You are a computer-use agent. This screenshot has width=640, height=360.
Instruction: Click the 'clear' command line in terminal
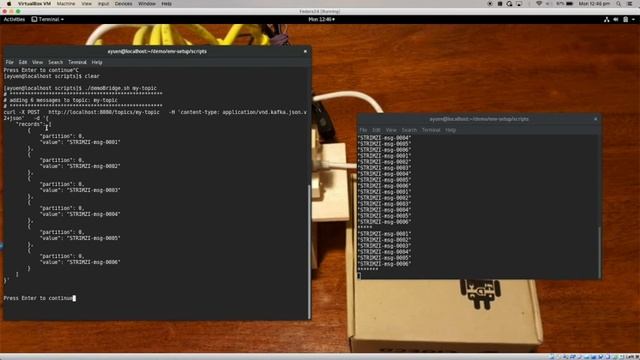(52, 76)
